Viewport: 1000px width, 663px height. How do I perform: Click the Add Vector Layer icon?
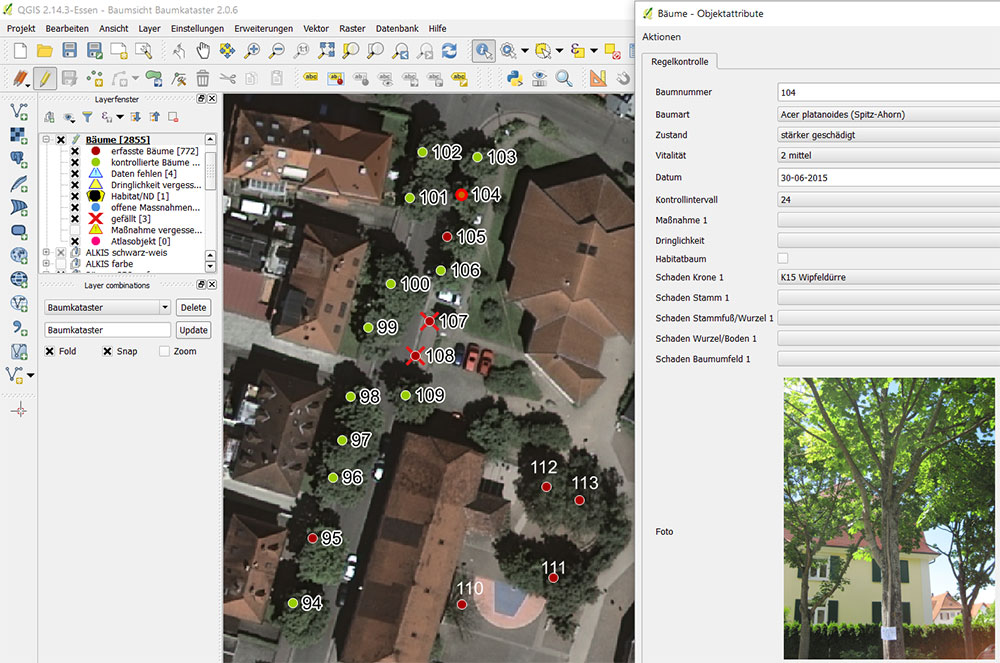[18, 111]
